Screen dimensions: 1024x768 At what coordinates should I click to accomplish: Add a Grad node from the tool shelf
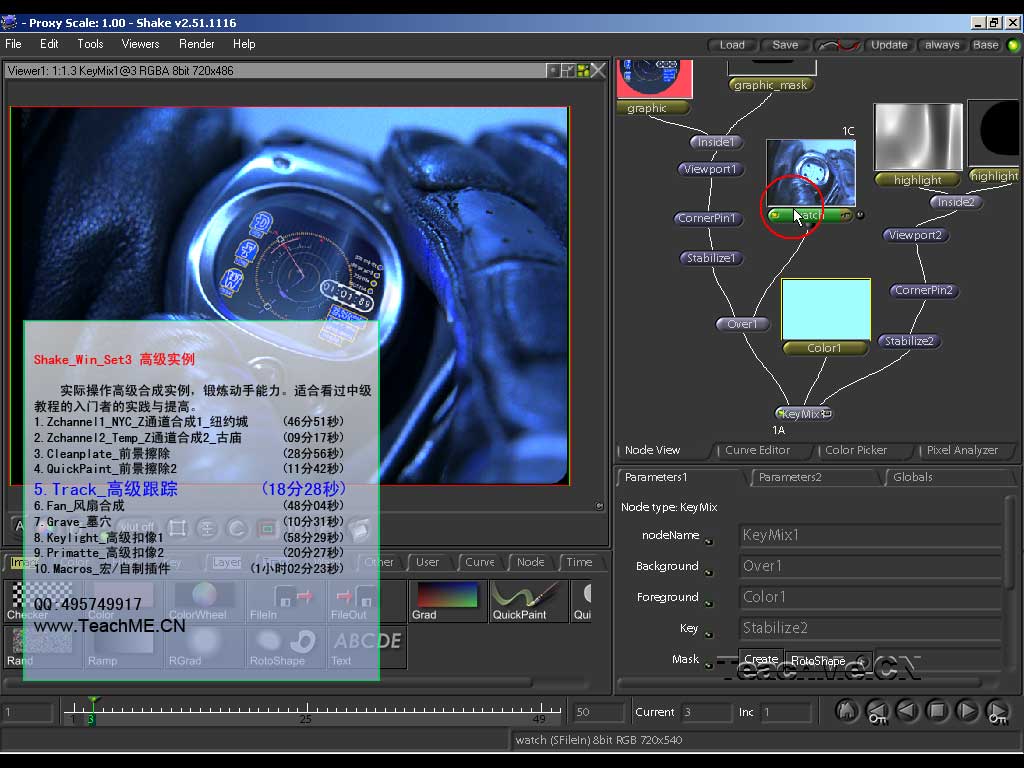pos(448,601)
